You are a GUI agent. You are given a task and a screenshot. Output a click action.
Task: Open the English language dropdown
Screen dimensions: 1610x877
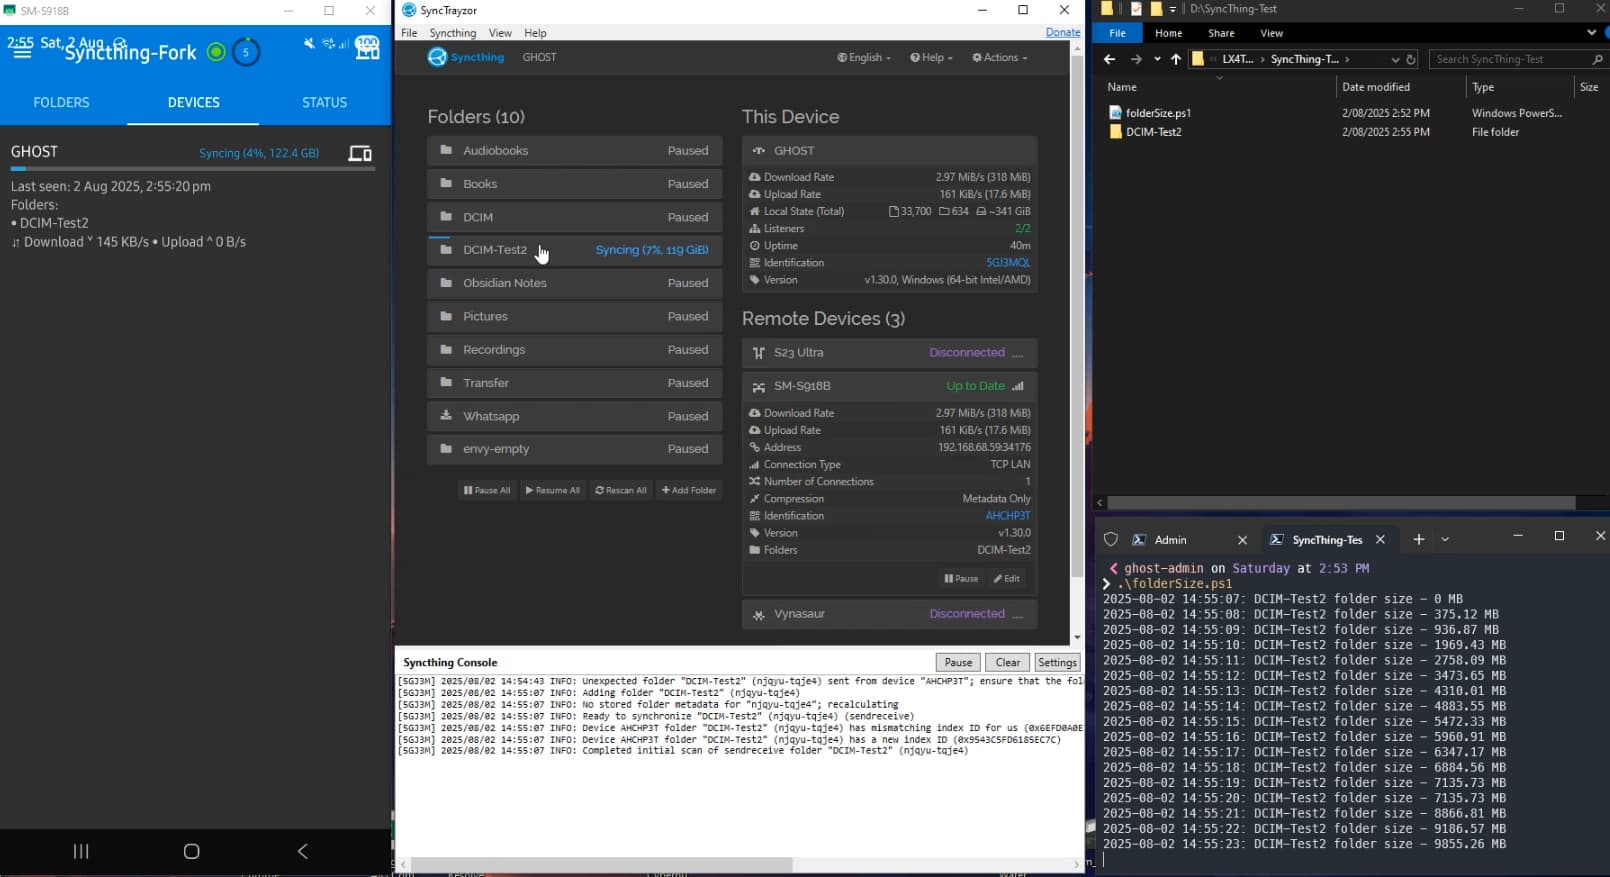(864, 58)
